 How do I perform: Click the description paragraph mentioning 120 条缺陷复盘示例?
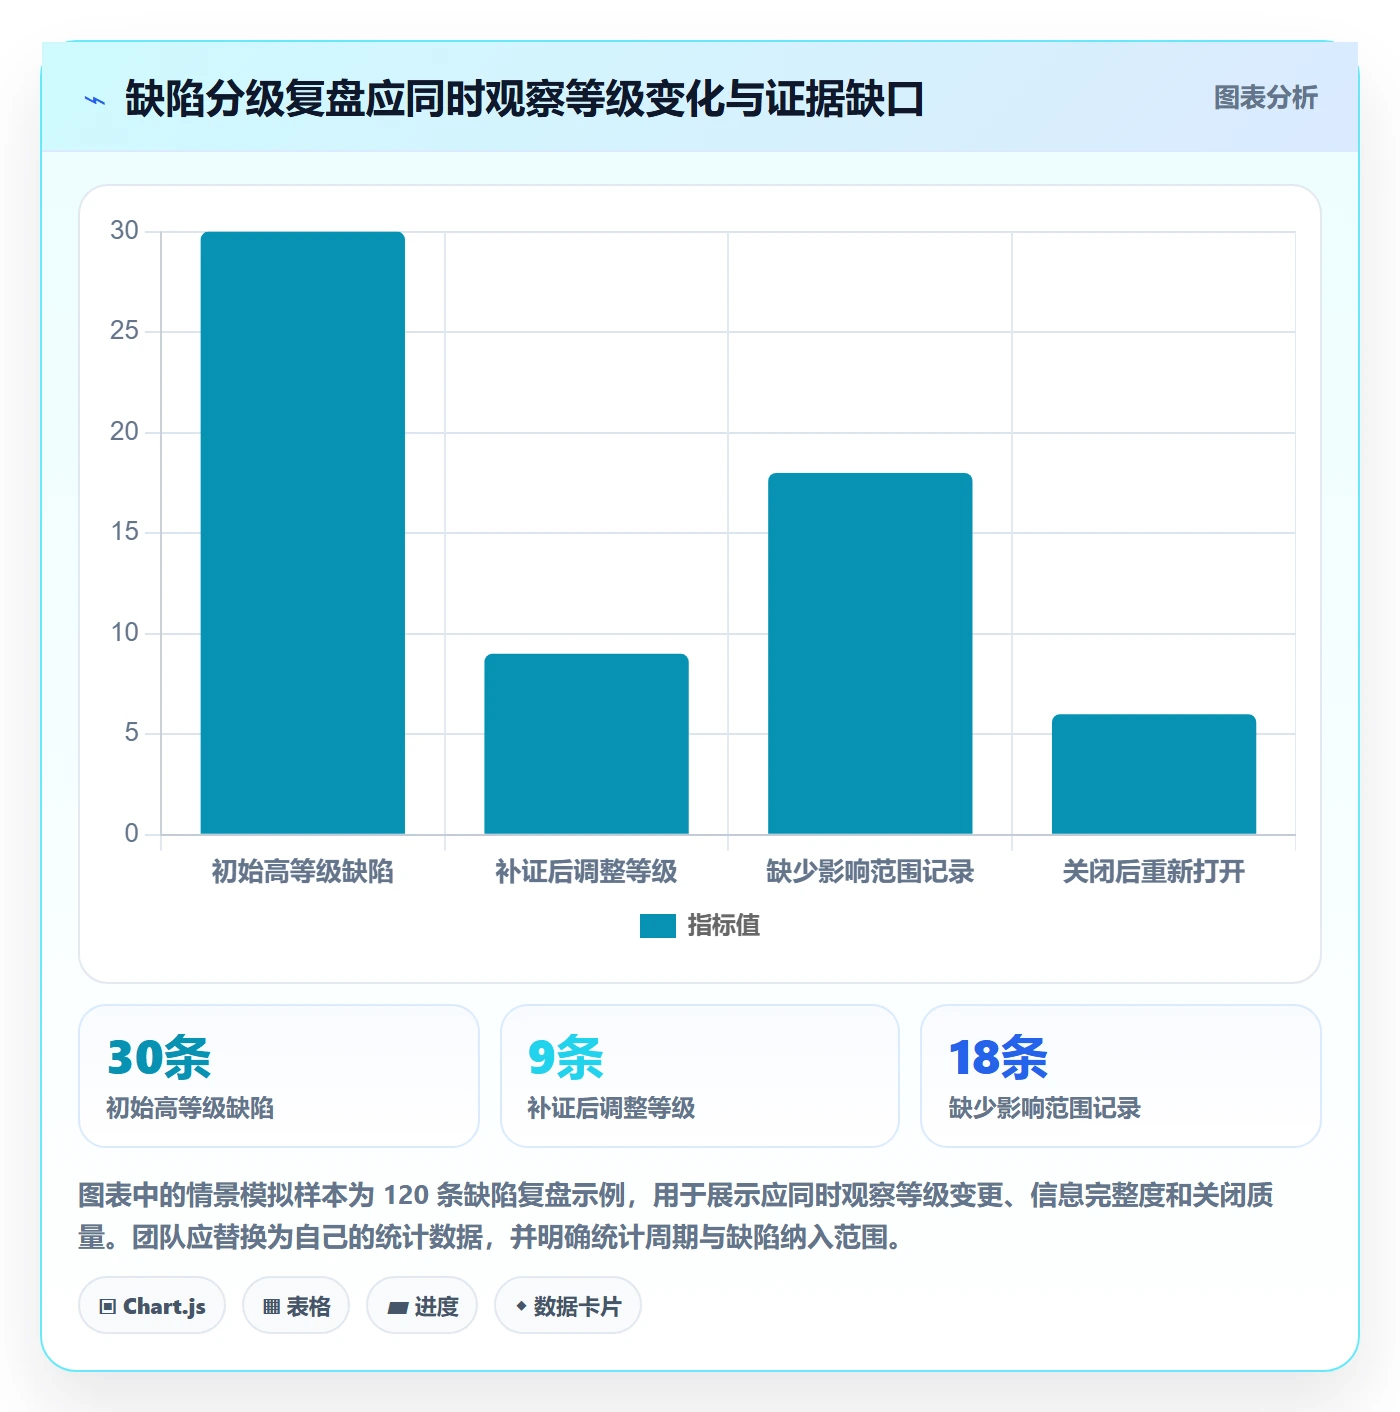pos(676,1216)
